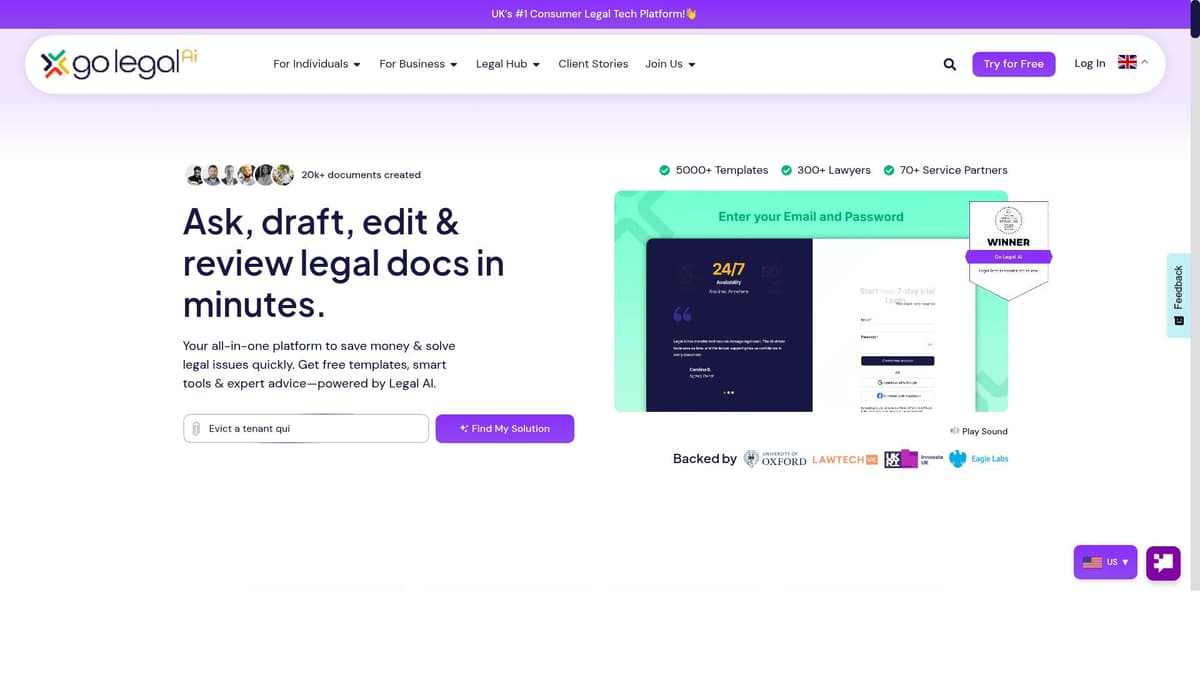Image resolution: width=1200 pixels, height=675 pixels.
Task: Select Client Stories in the navigation
Action: [592, 63]
